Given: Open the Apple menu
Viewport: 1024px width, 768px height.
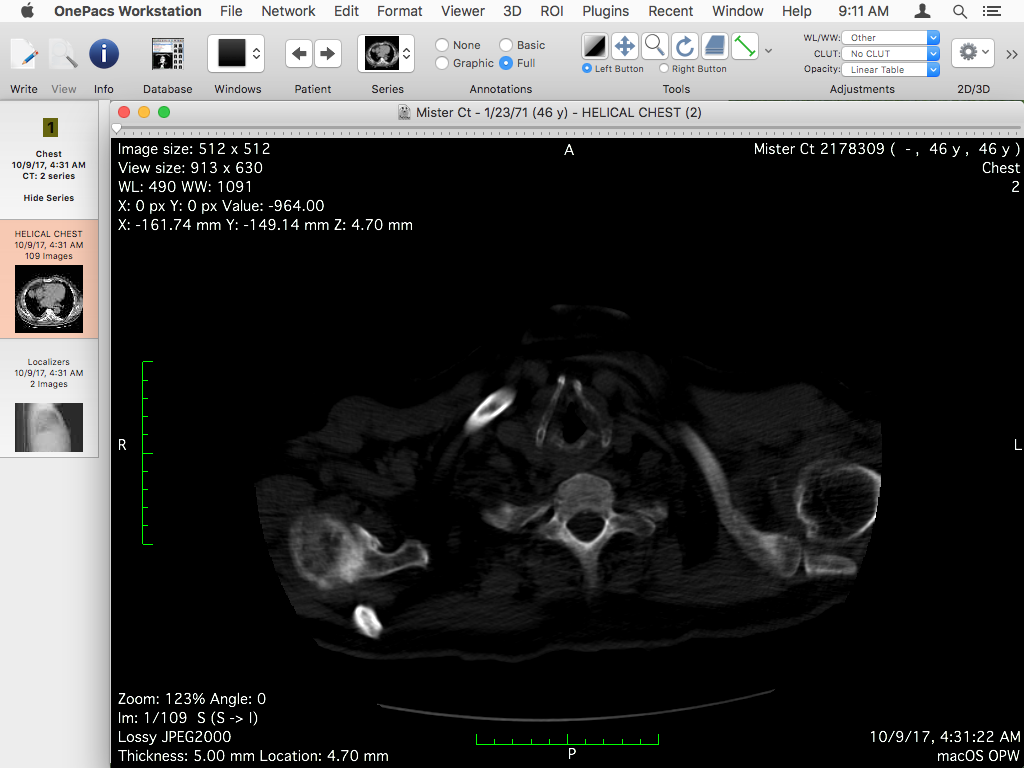Looking at the screenshot, I should [x=27, y=11].
